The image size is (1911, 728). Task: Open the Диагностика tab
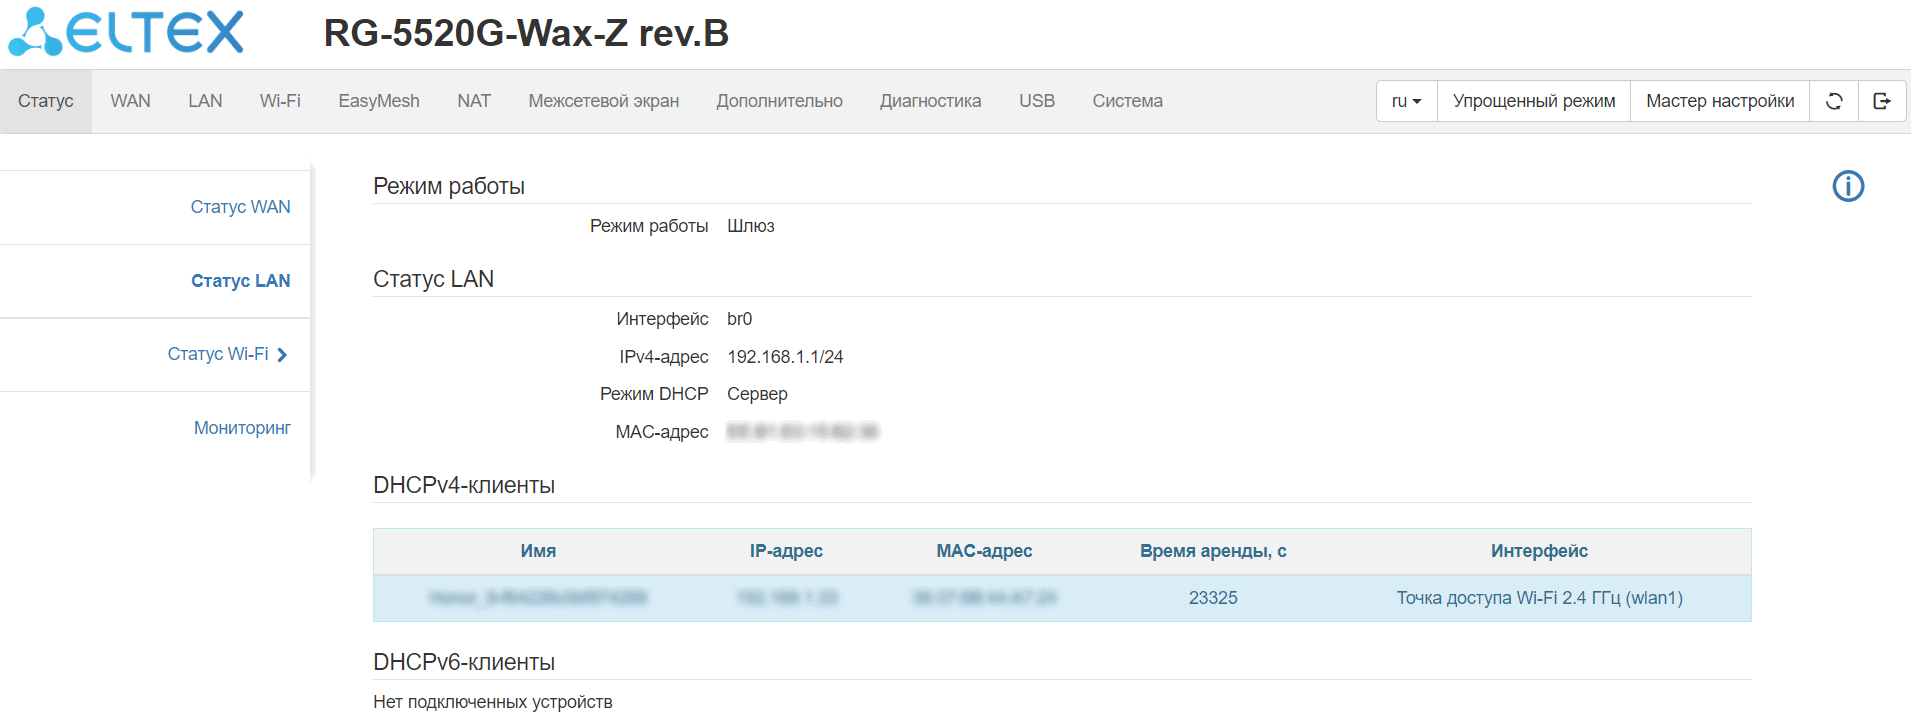coord(930,101)
